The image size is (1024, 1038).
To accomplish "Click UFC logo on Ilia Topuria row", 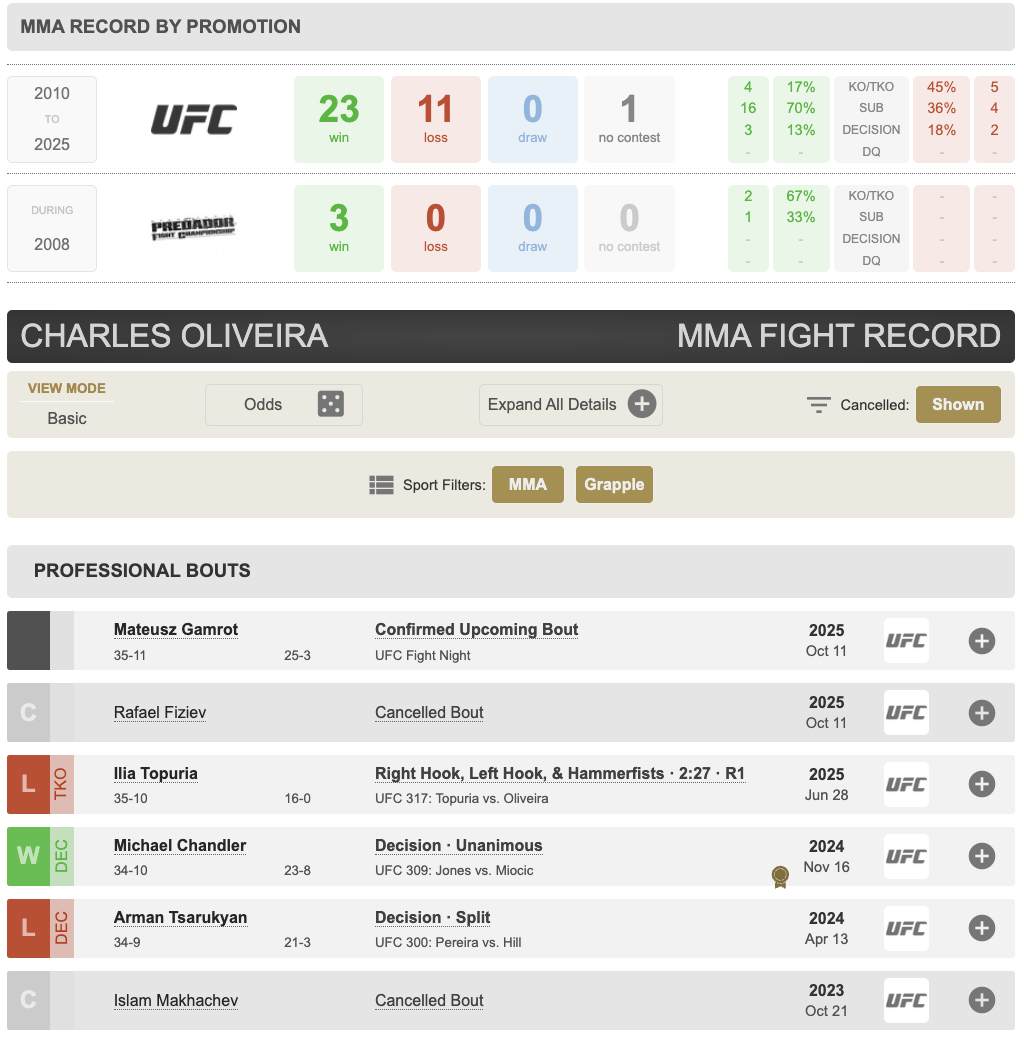I will point(906,784).
